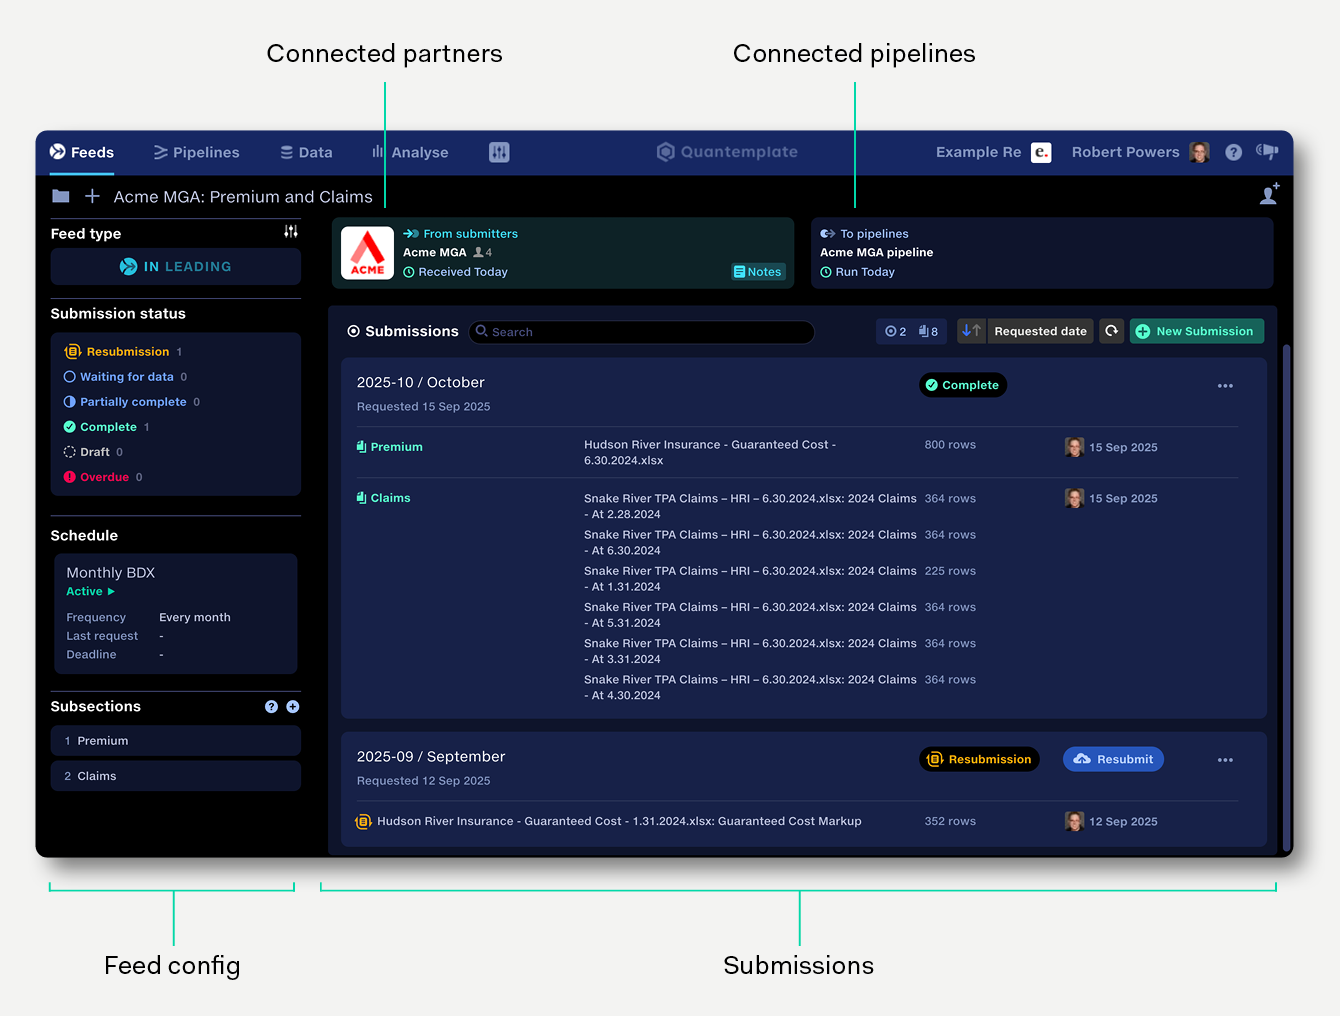Open help via the question mark icon
The height and width of the screenshot is (1016, 1340).
[x=1233, y=152]
